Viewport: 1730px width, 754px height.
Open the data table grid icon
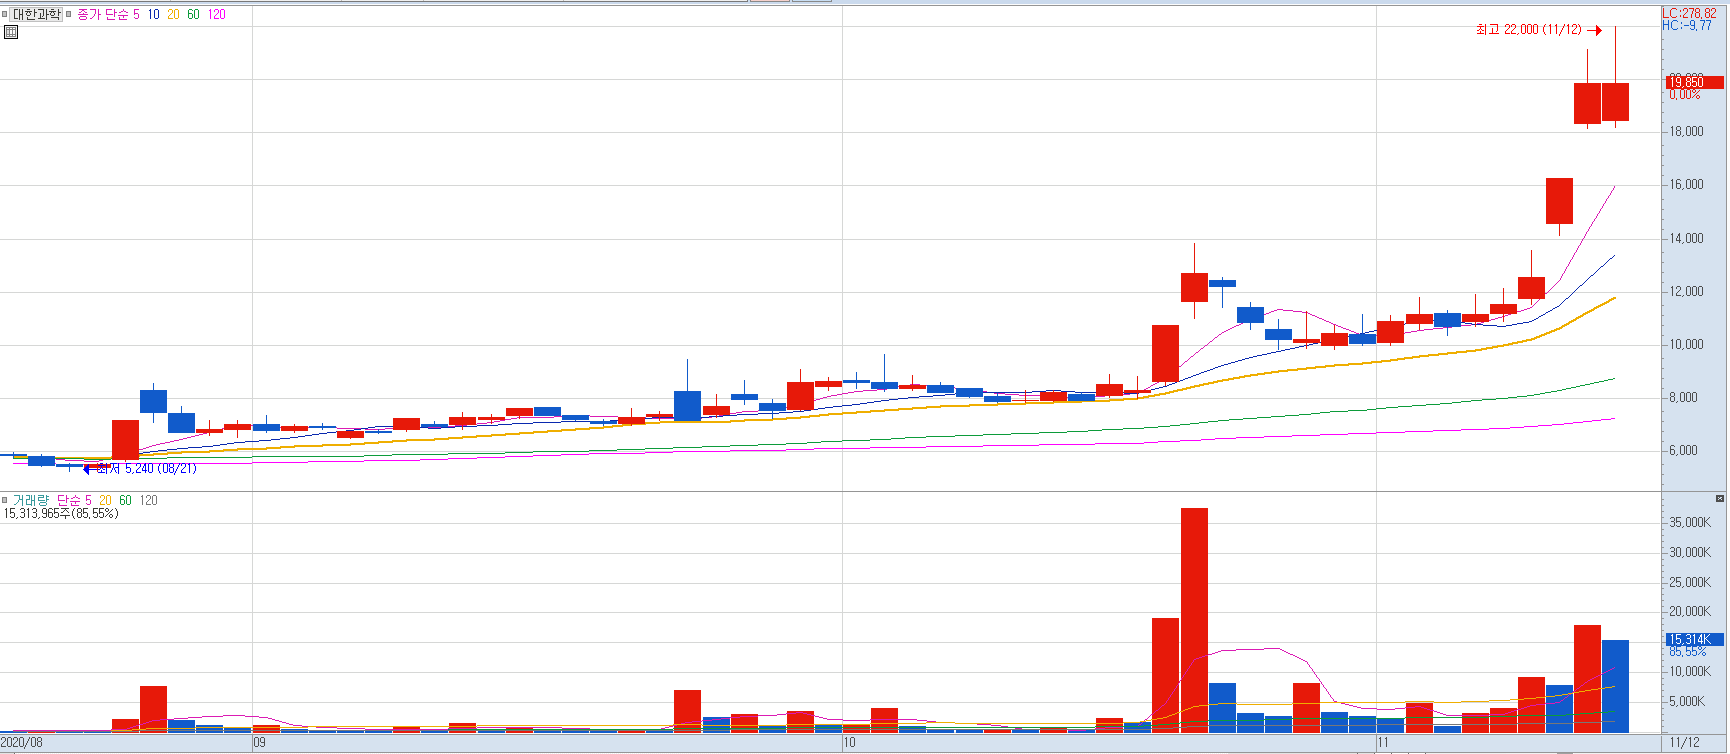(x=11, y=32)
